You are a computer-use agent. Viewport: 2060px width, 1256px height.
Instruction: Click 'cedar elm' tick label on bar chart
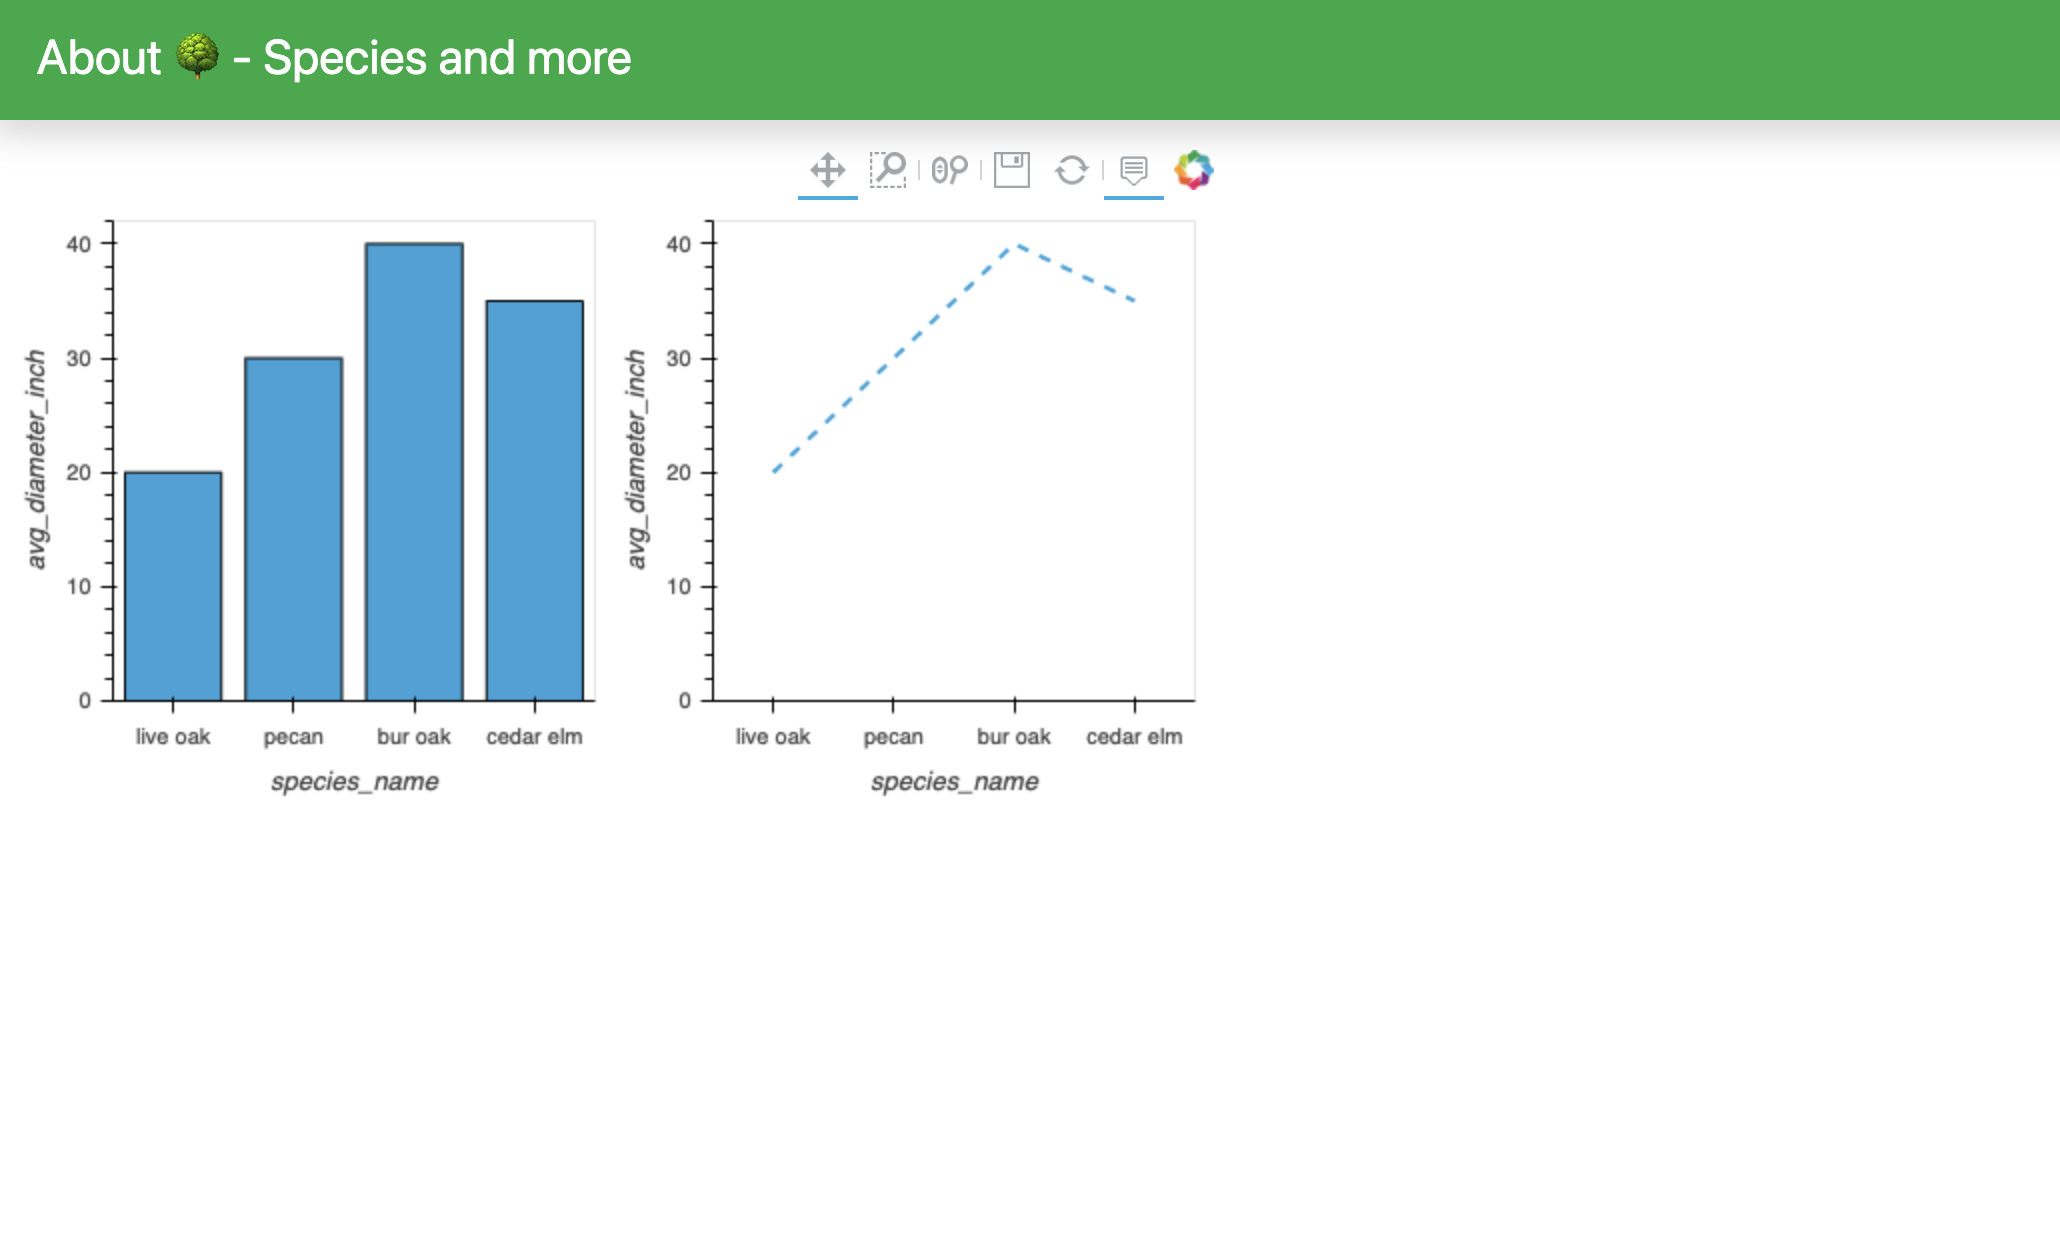(534, 737)
